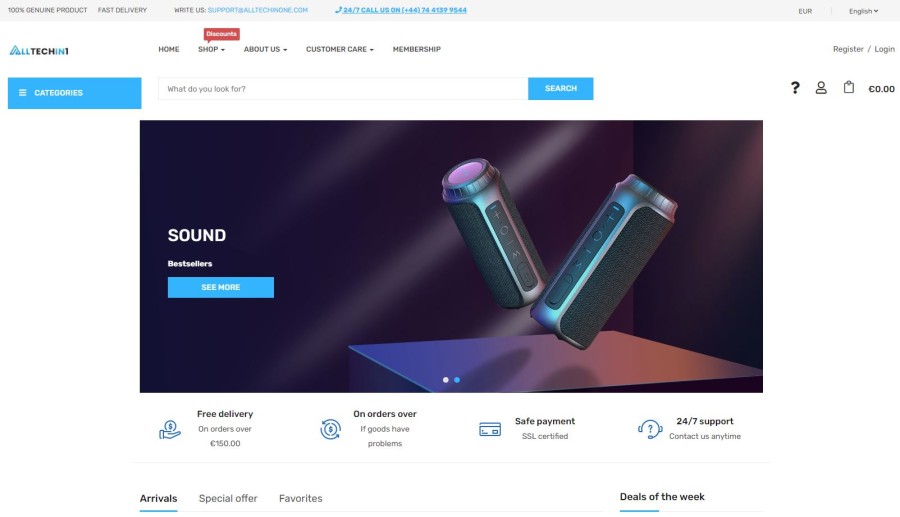The width and height of the screenshot is (900, 517).
Task: Focus the "What do you look for?" search field
Action: (343, 89)
